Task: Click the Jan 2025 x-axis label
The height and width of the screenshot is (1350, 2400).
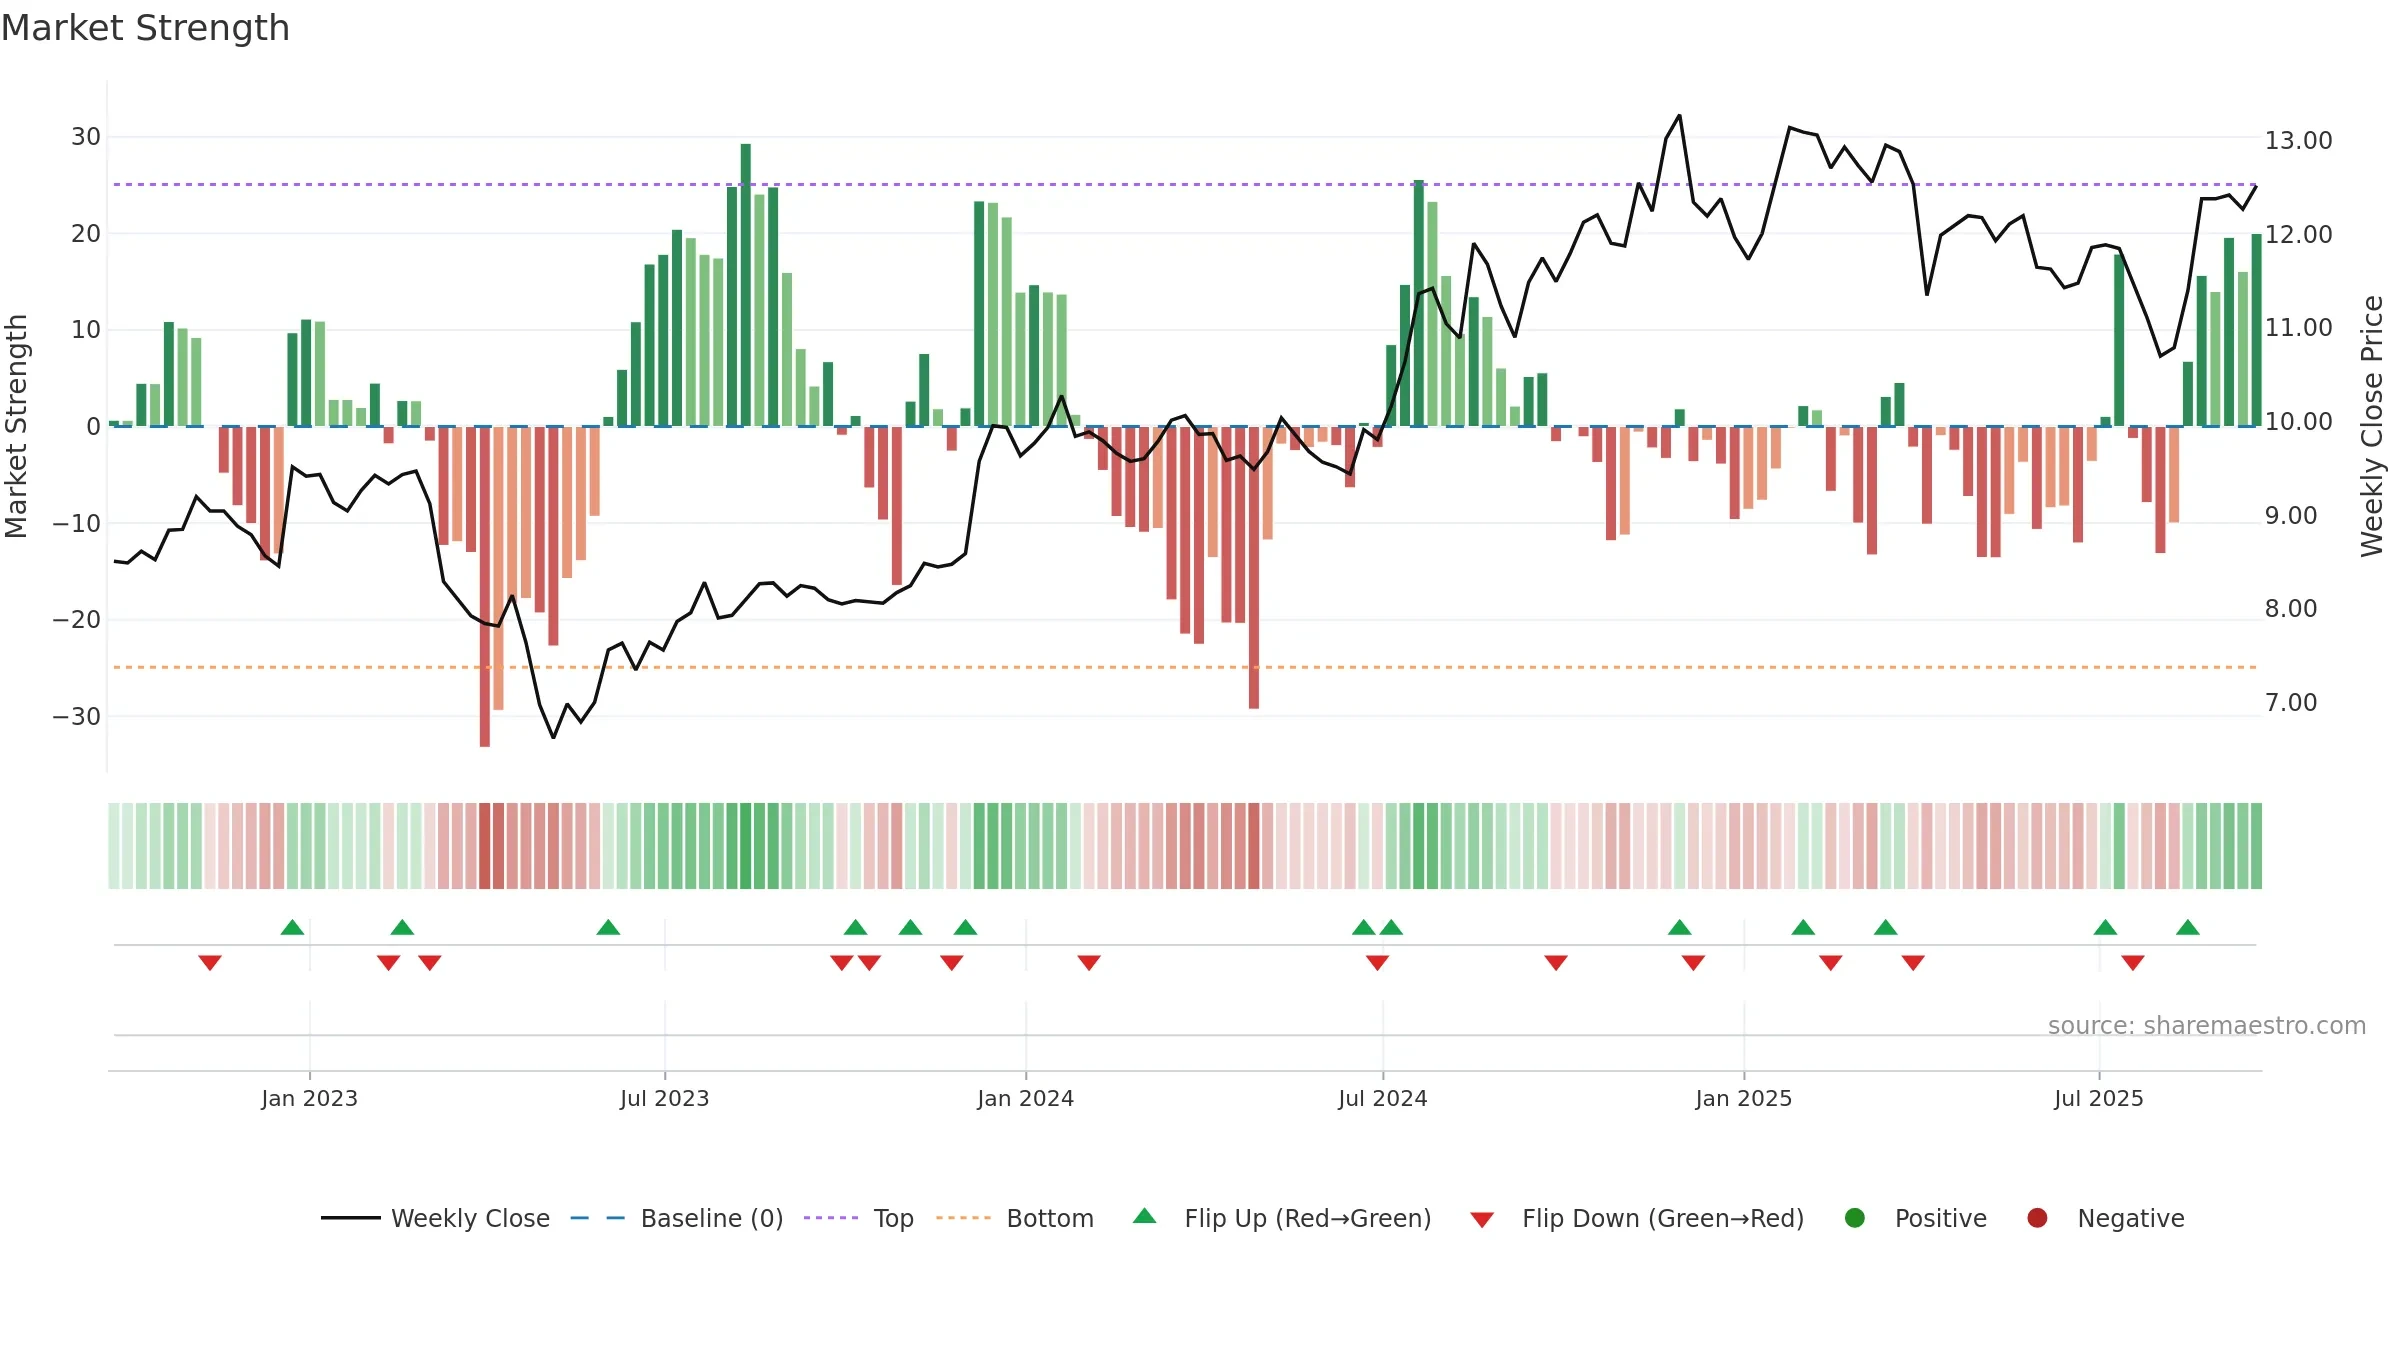Action: [1744, 1099]
